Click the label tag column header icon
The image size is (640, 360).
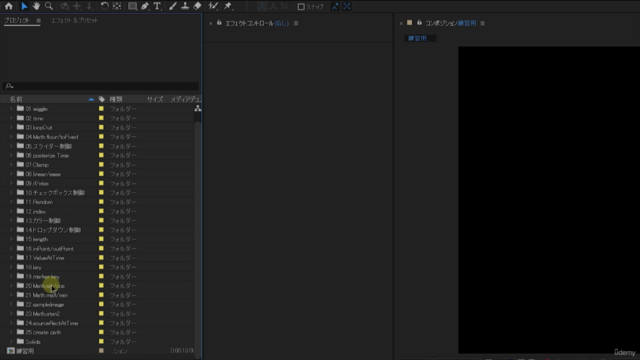pyautogui.click(x=102, y=99)
